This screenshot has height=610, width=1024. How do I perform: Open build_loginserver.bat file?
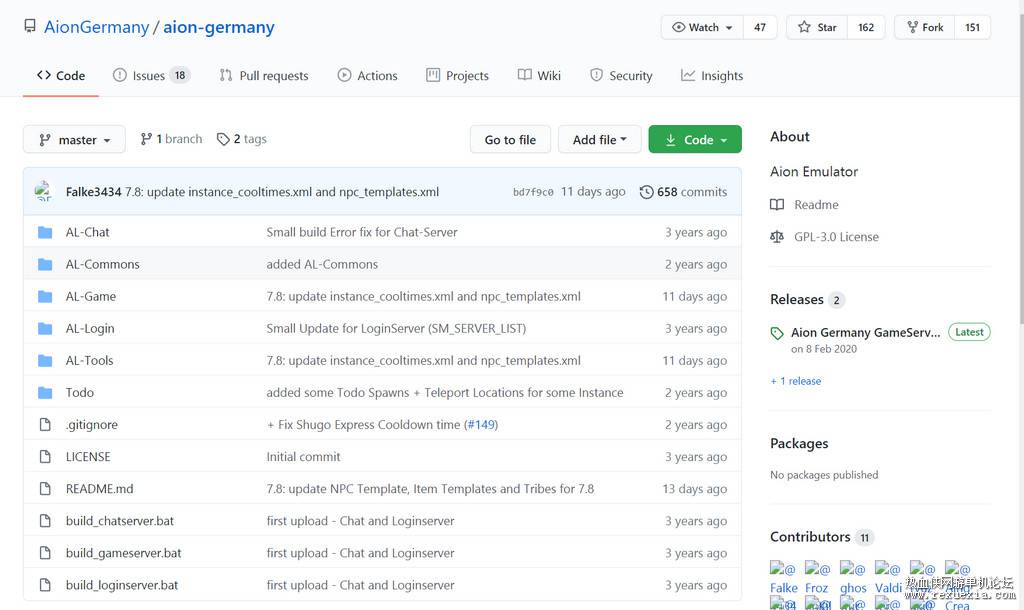pyautogui.click(x=122, y=585)
